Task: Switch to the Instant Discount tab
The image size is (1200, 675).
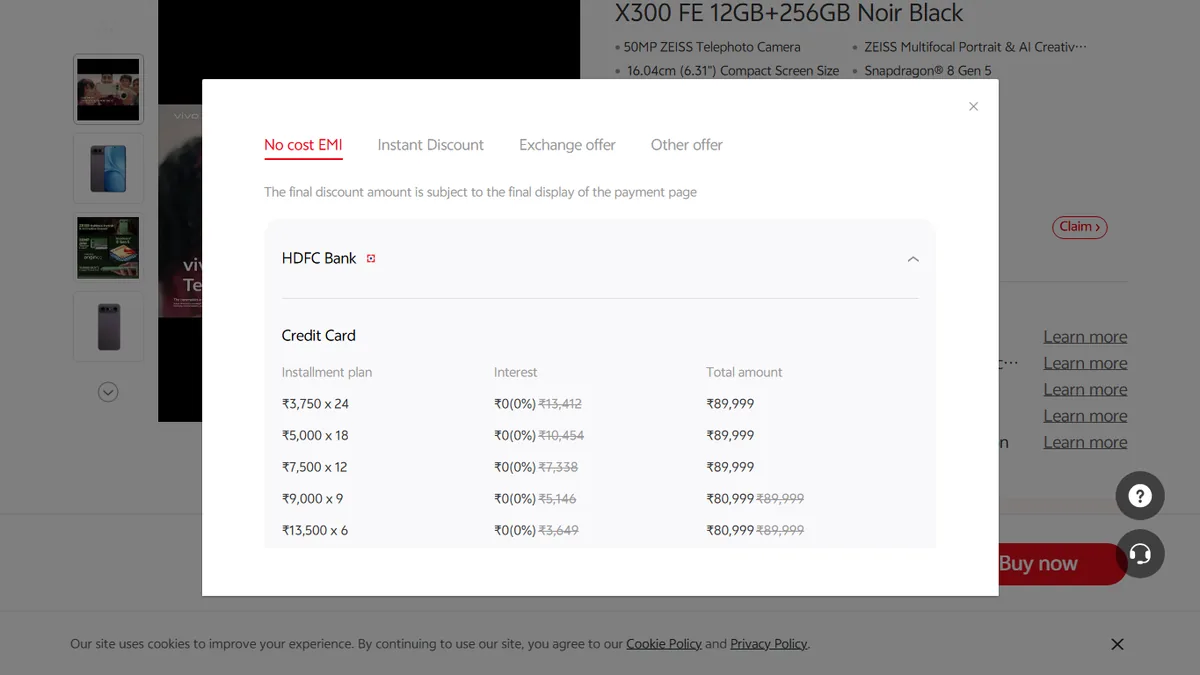Action: point(431,145)
